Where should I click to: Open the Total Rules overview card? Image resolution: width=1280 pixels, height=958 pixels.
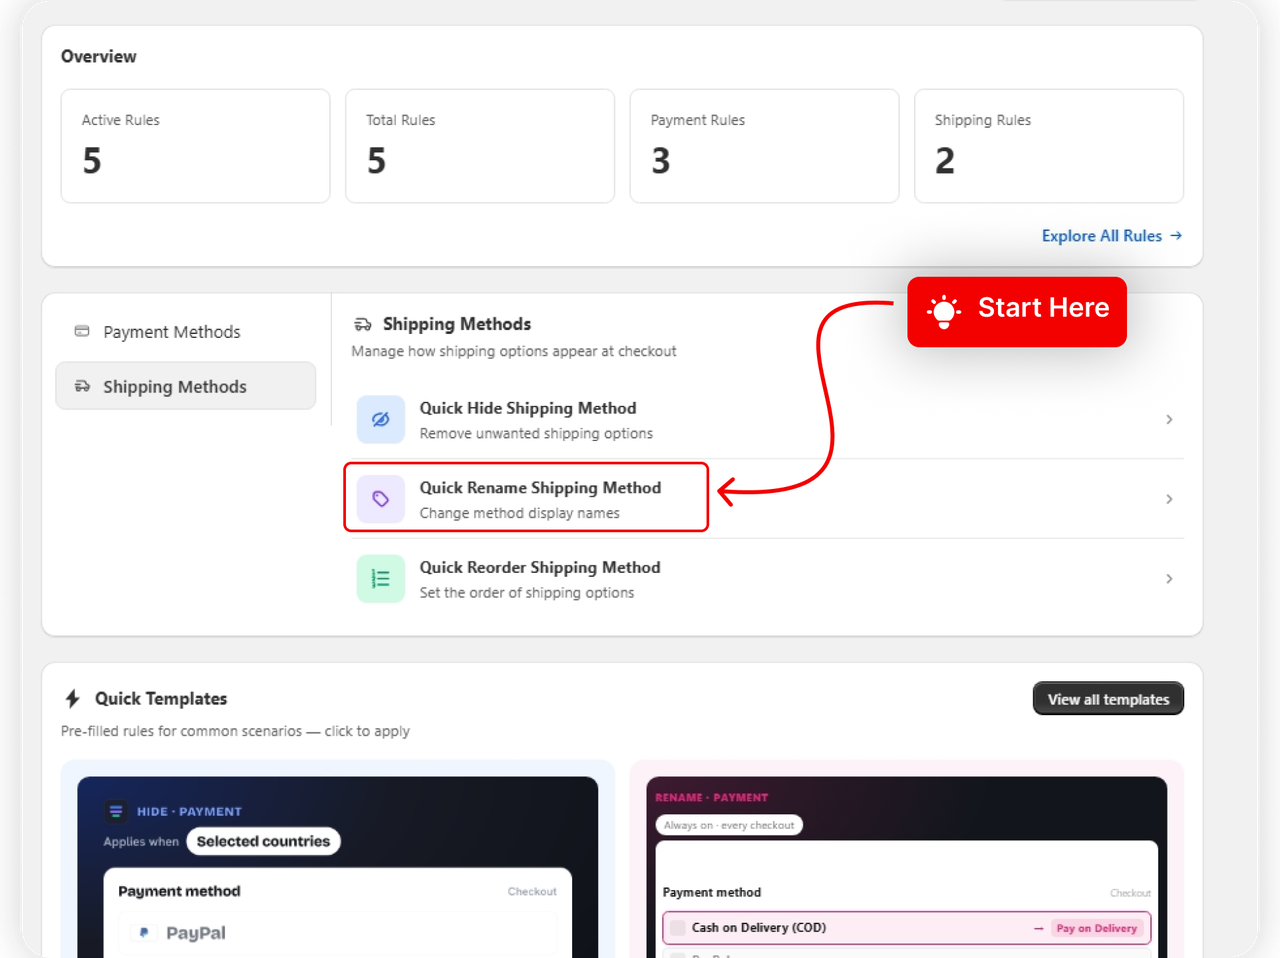[x=480, y=146]
